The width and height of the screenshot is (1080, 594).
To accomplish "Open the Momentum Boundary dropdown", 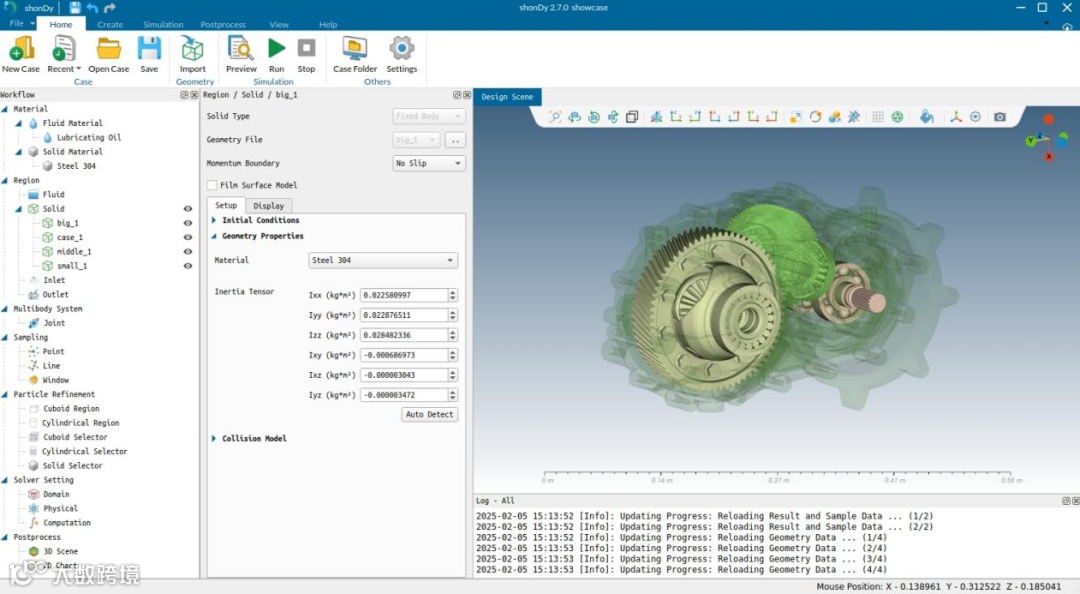I will pyautogui.click(x=429, y=163).
